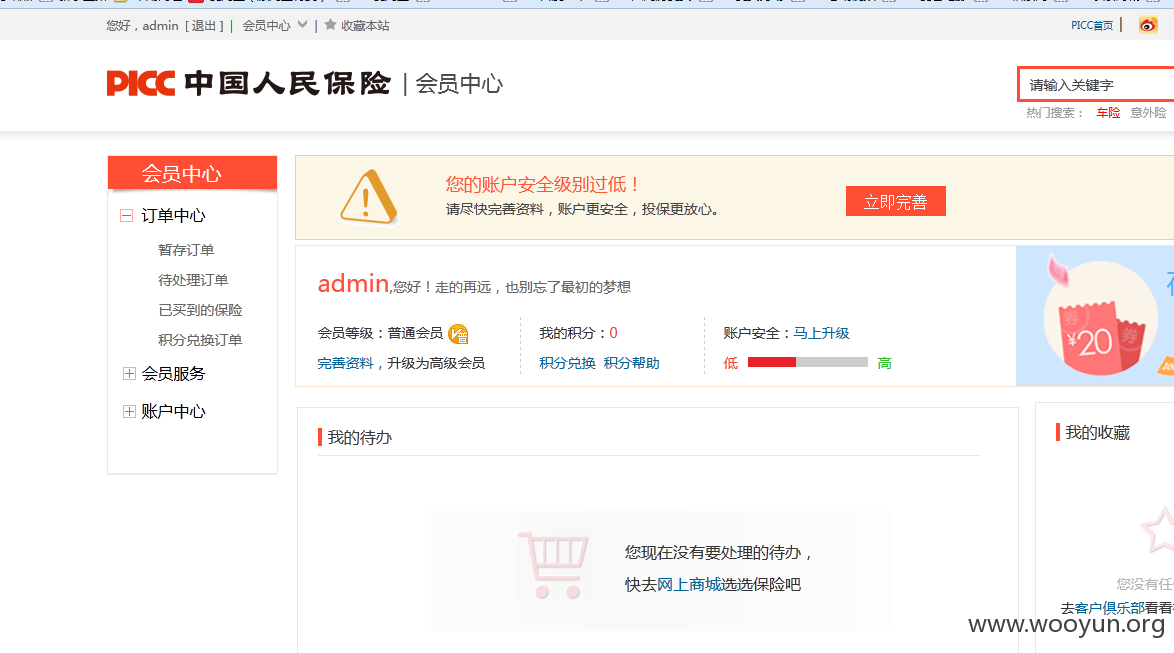Click the admin username greeting
Screen dimensions: 1174x653
[x=353, y=284]
